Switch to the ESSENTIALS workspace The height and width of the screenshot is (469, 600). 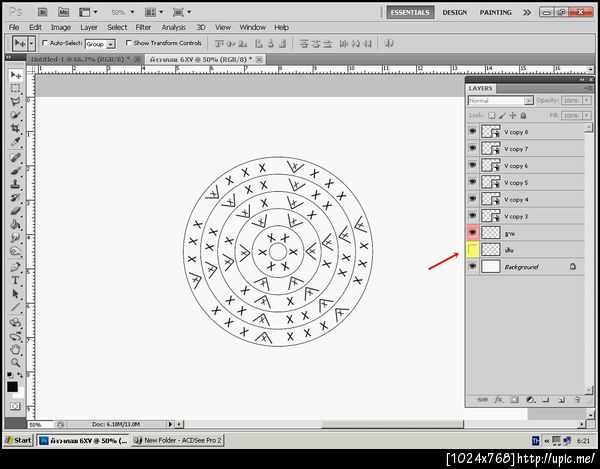(x=410, y=12)
